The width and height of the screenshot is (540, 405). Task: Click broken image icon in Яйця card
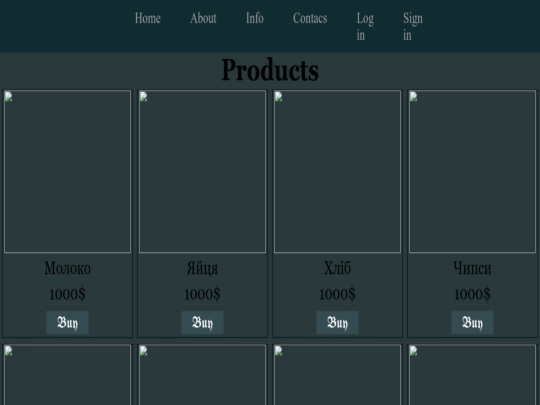144,97
